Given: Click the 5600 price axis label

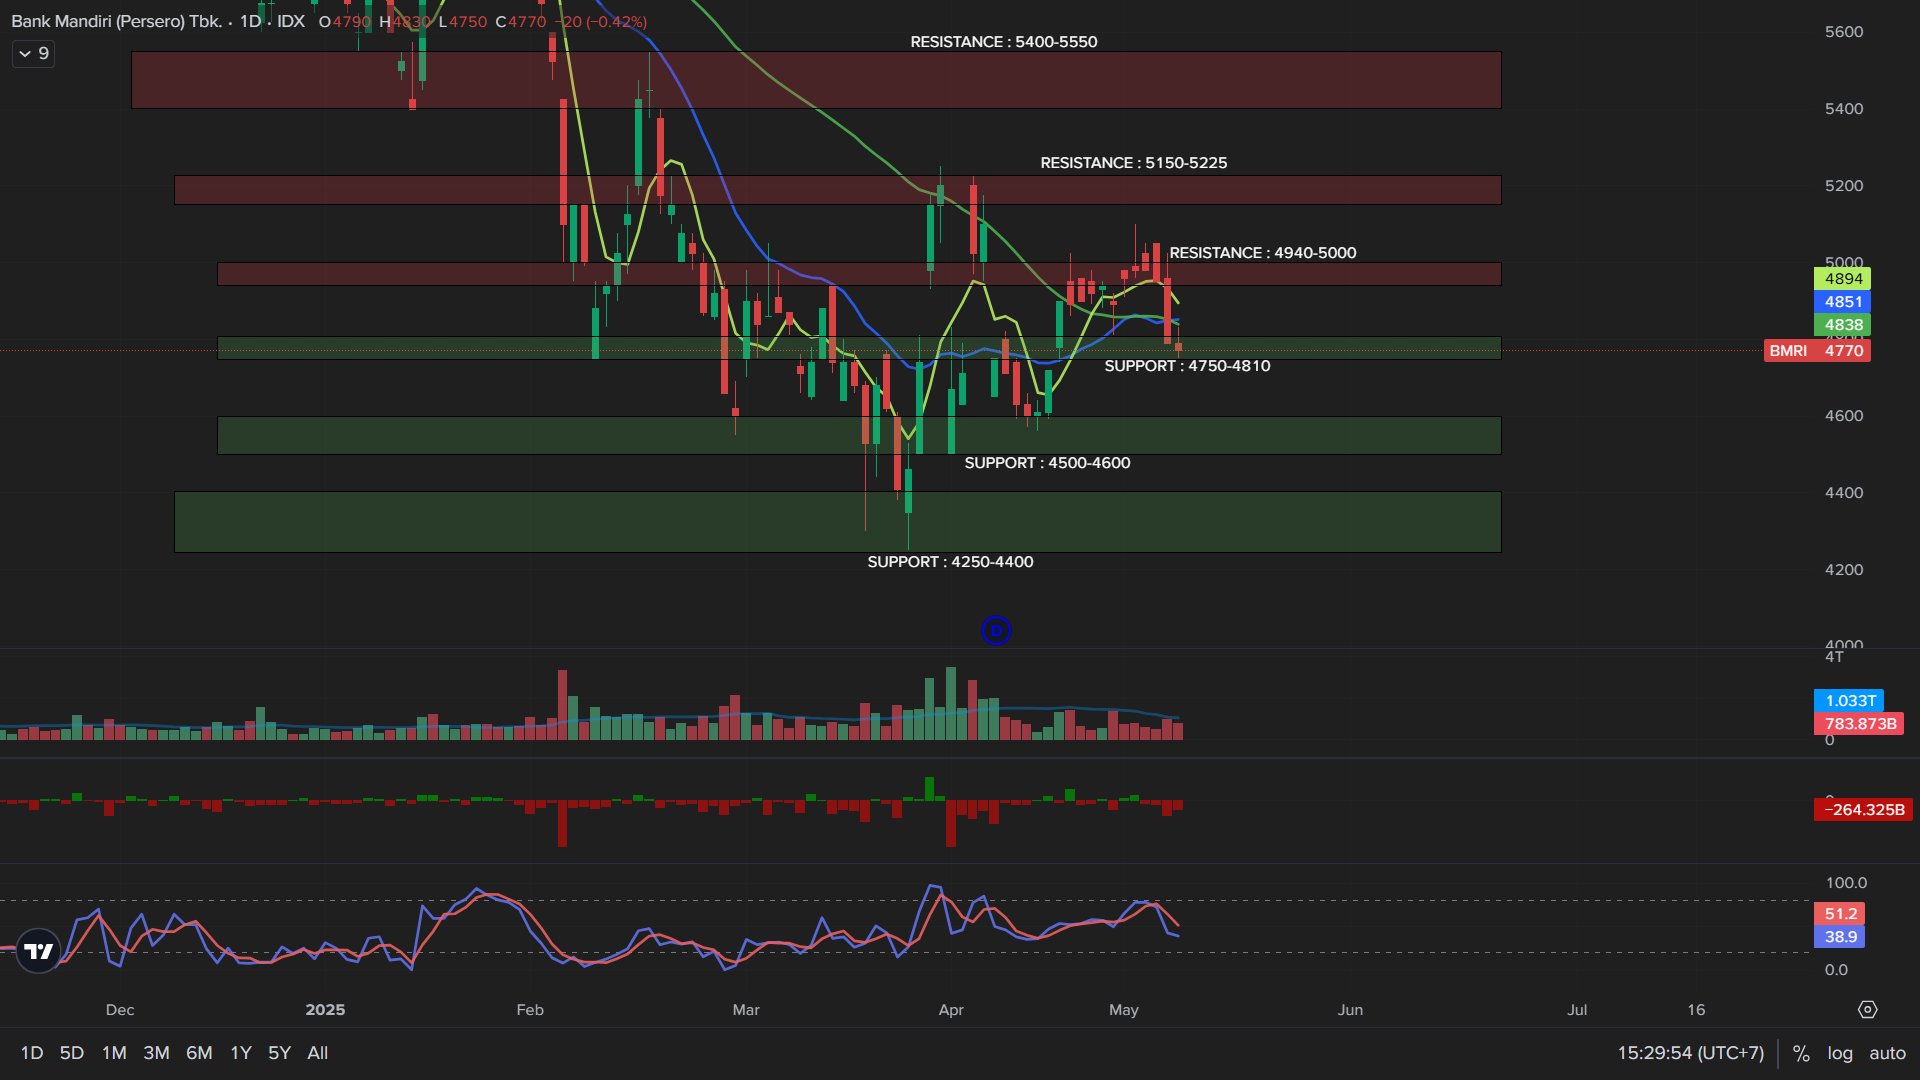Looking at the screenshot, I should pyautogui.click(x=1843, y=32).
